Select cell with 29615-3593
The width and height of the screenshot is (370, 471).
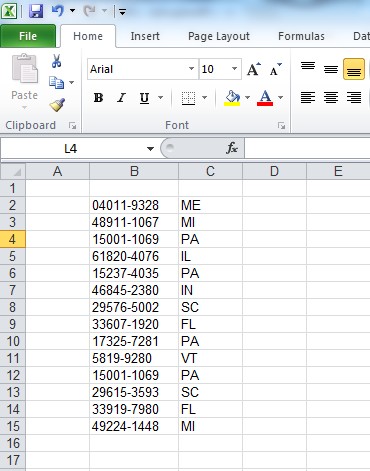point(134,392)
